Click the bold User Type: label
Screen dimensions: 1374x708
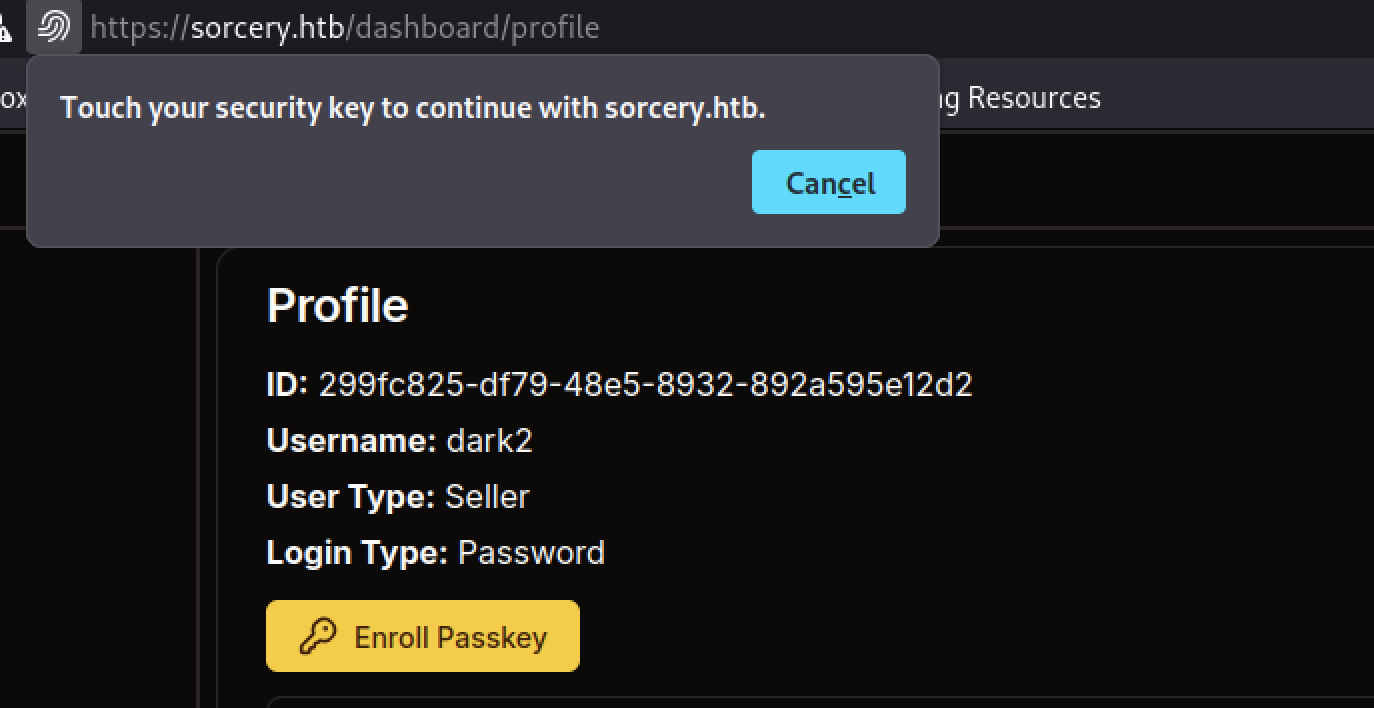click(350, 497)
